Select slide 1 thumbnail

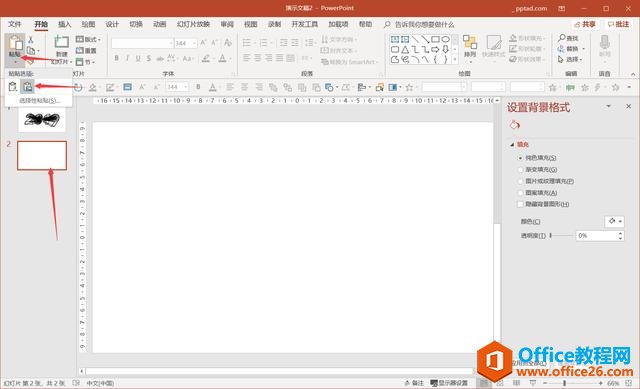42,119
